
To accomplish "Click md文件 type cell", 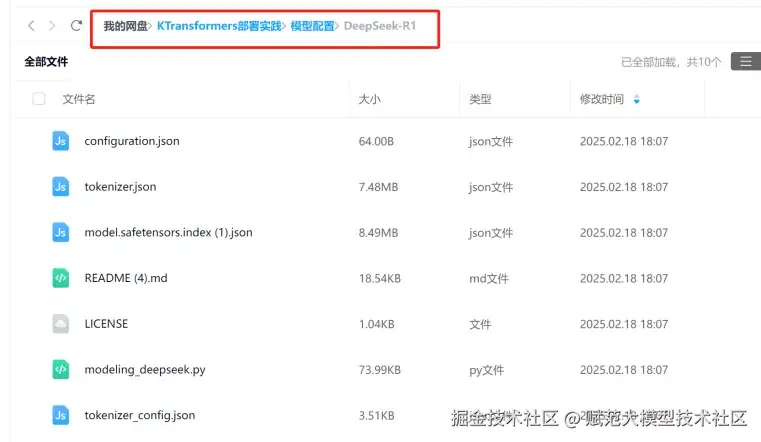I will (x=489, y=278).
